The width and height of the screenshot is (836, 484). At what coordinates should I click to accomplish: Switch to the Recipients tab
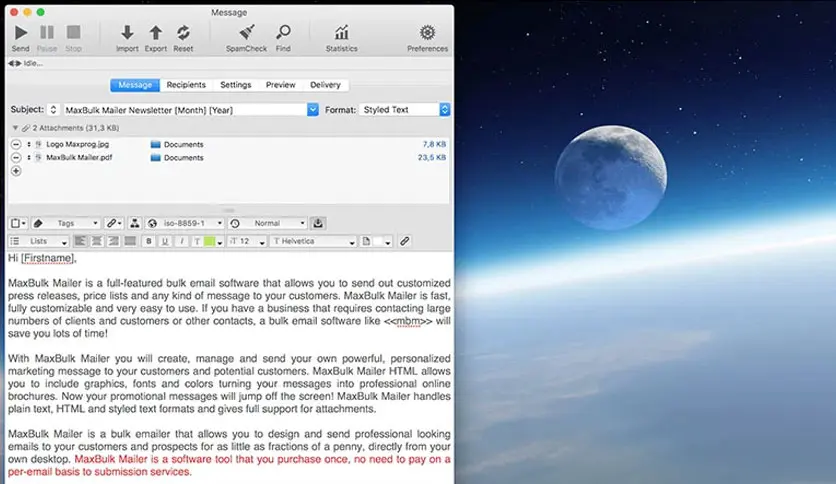(186, 85)
